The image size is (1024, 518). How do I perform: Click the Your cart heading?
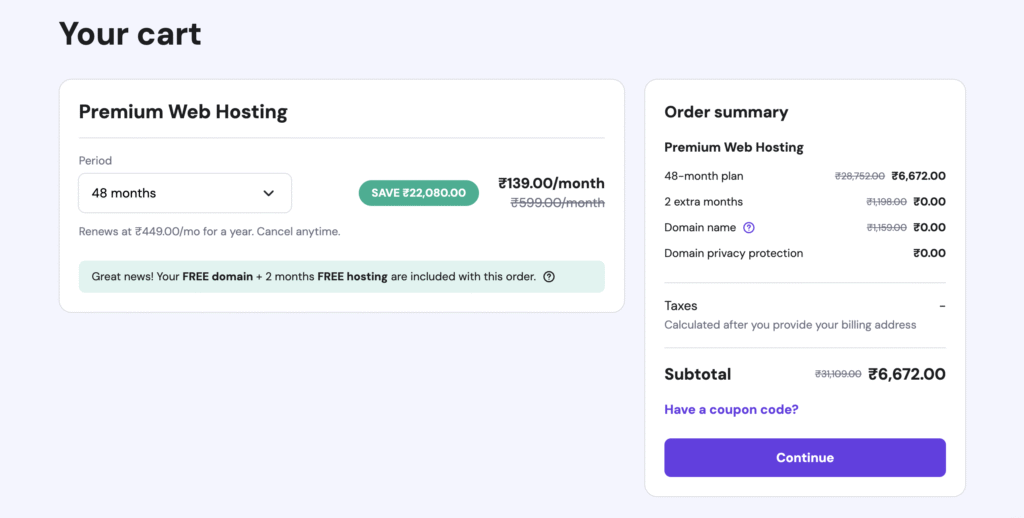coord(130,33)
